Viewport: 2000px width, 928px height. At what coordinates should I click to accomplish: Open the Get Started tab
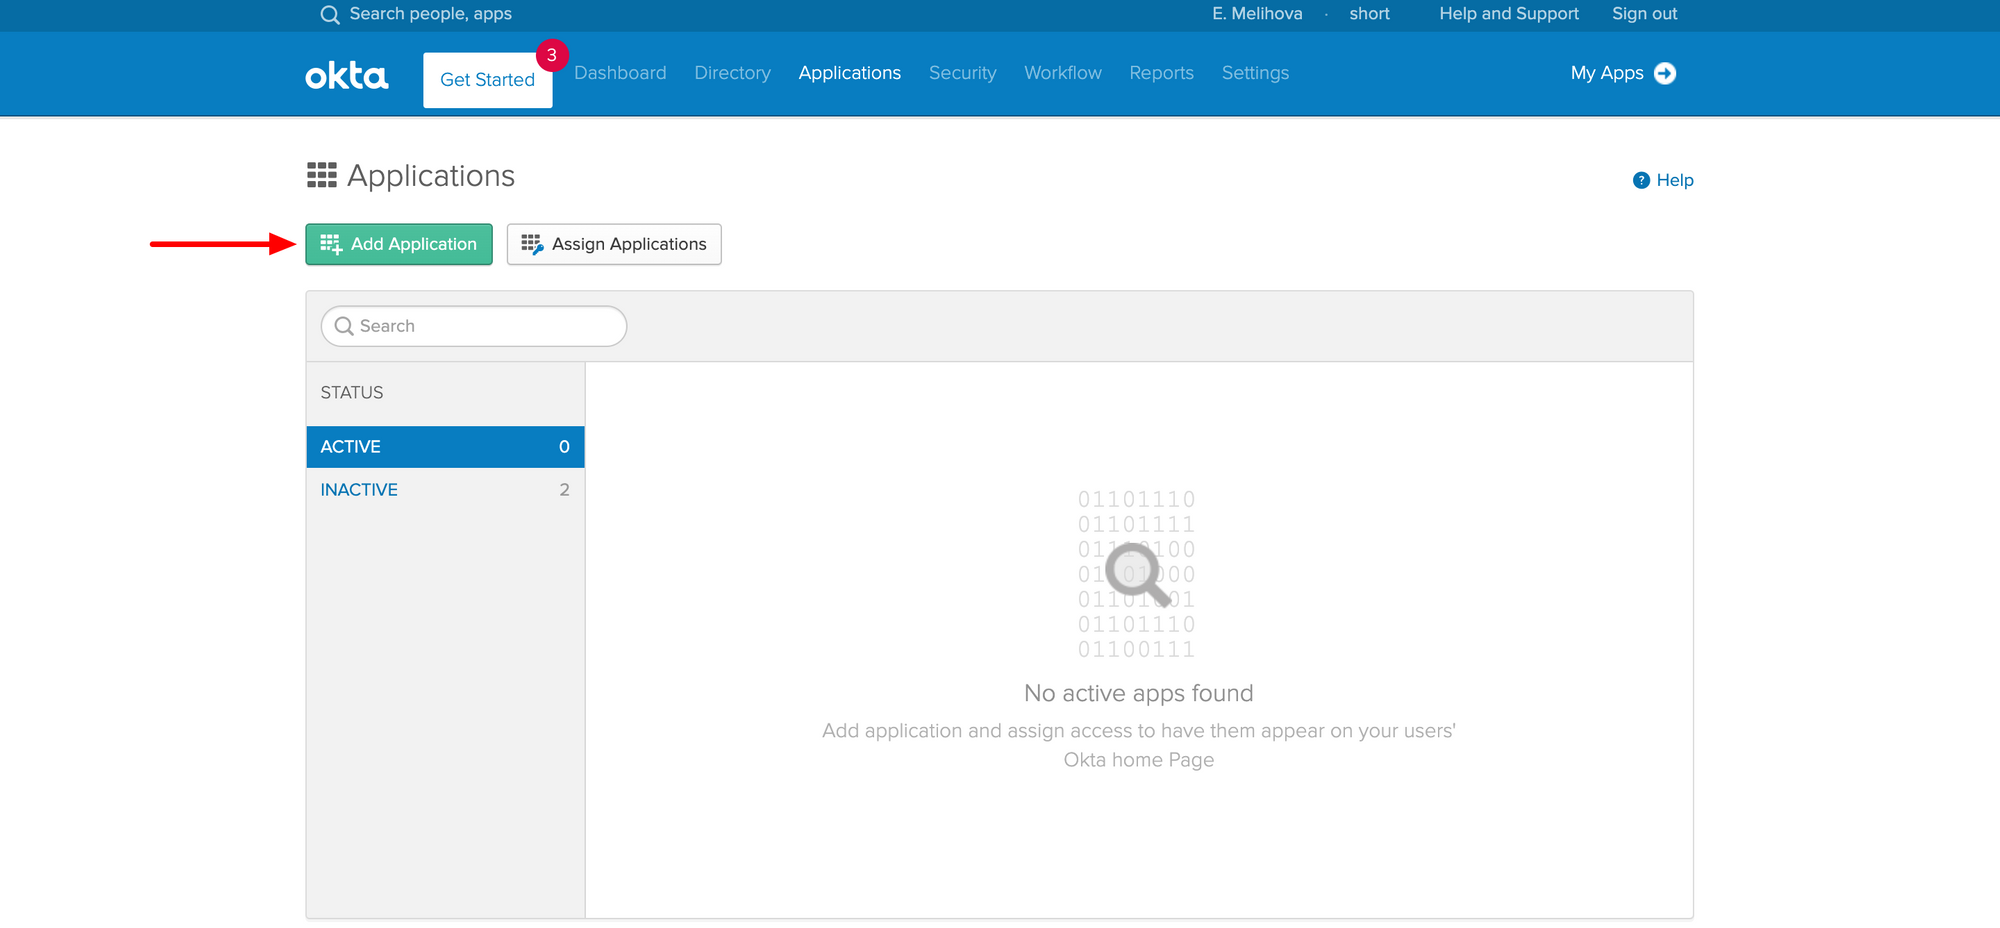(488, 80)
